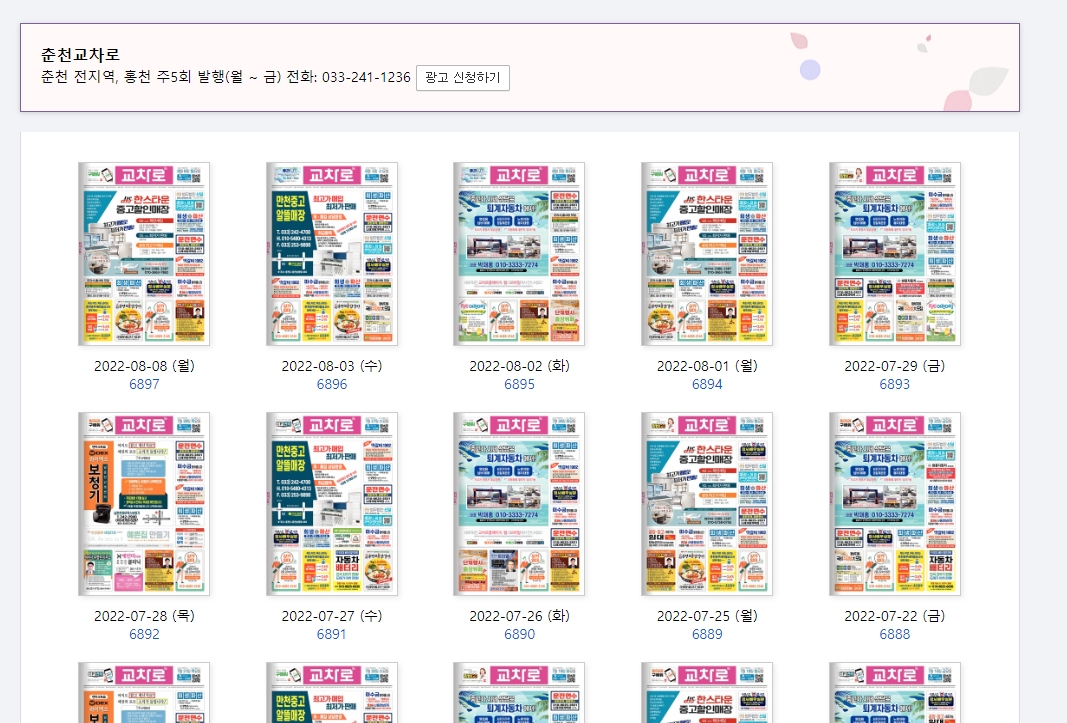
Task: Select the date text 2022-08-01 (월)
Action: coord(707,366)
